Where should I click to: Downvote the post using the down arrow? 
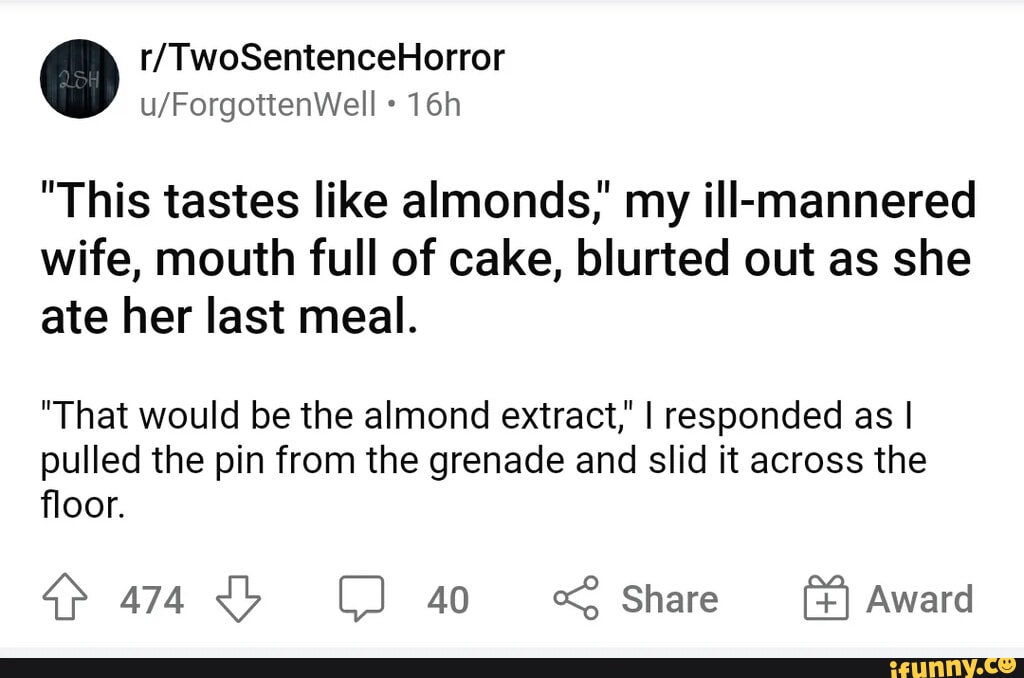(237, 600)
